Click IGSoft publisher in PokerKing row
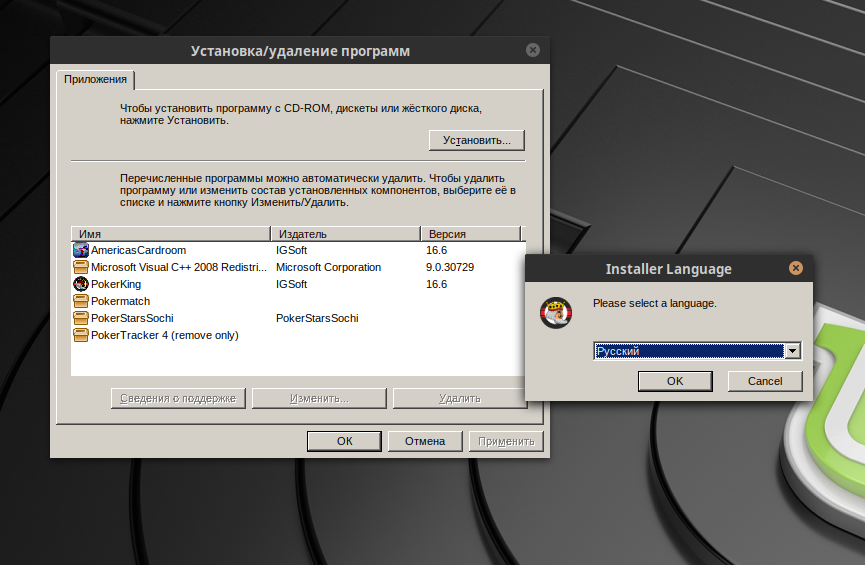This screenshot has width=865, height=565. point(291,284)
